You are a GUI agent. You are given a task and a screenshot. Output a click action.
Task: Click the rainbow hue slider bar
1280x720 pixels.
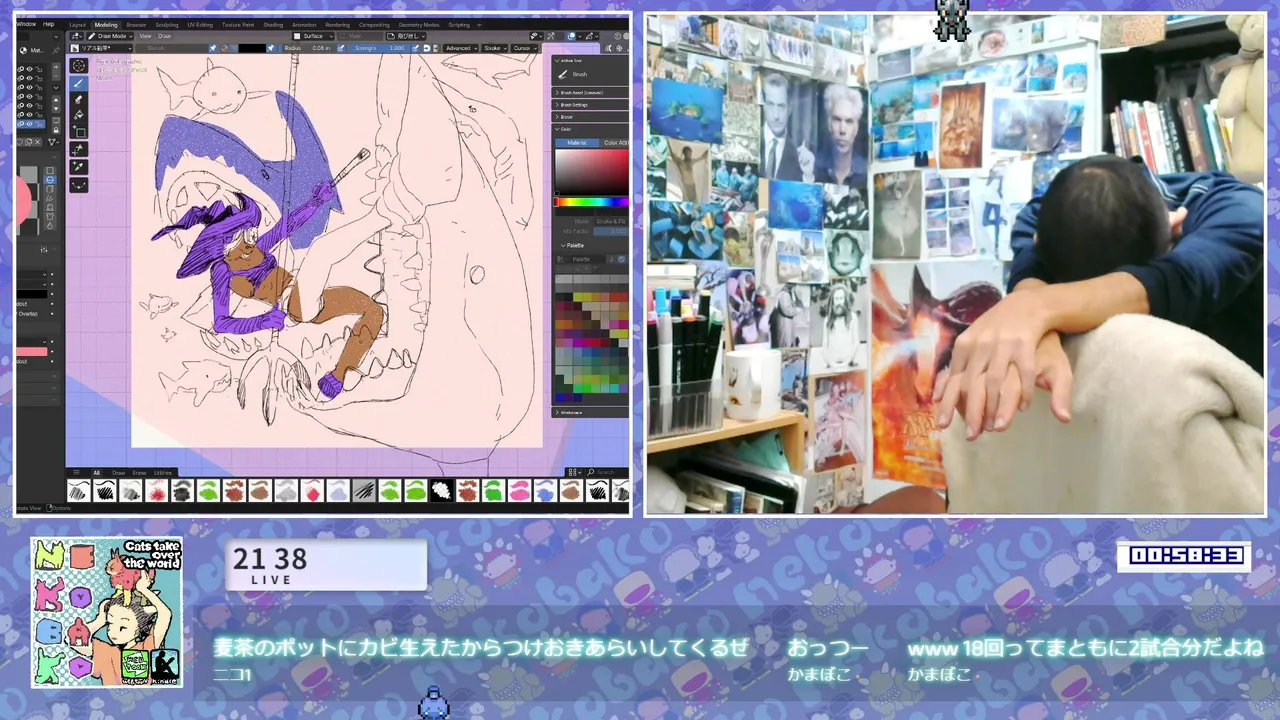pyautogui.click(x=591, y=202)
